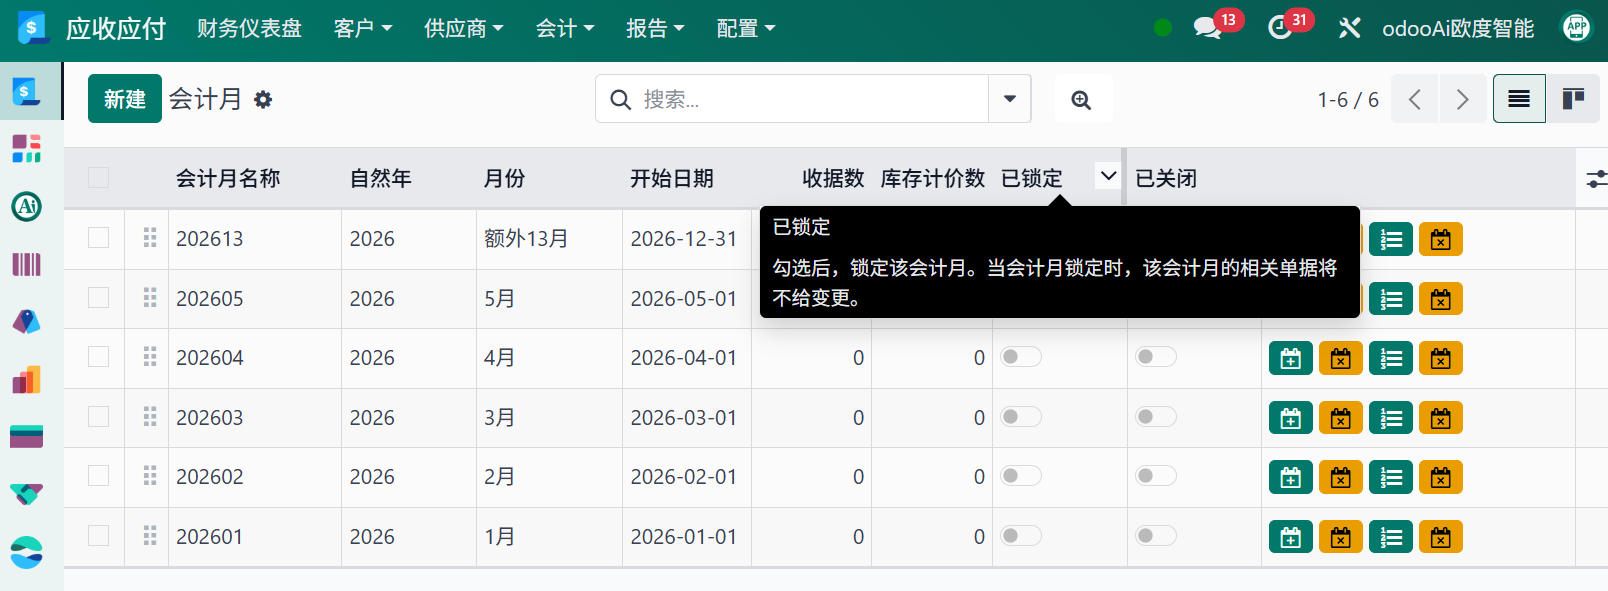Toggle the 已锁定 switch for row 202604
Viewport: 1608px width, 591px height.
1021,357
